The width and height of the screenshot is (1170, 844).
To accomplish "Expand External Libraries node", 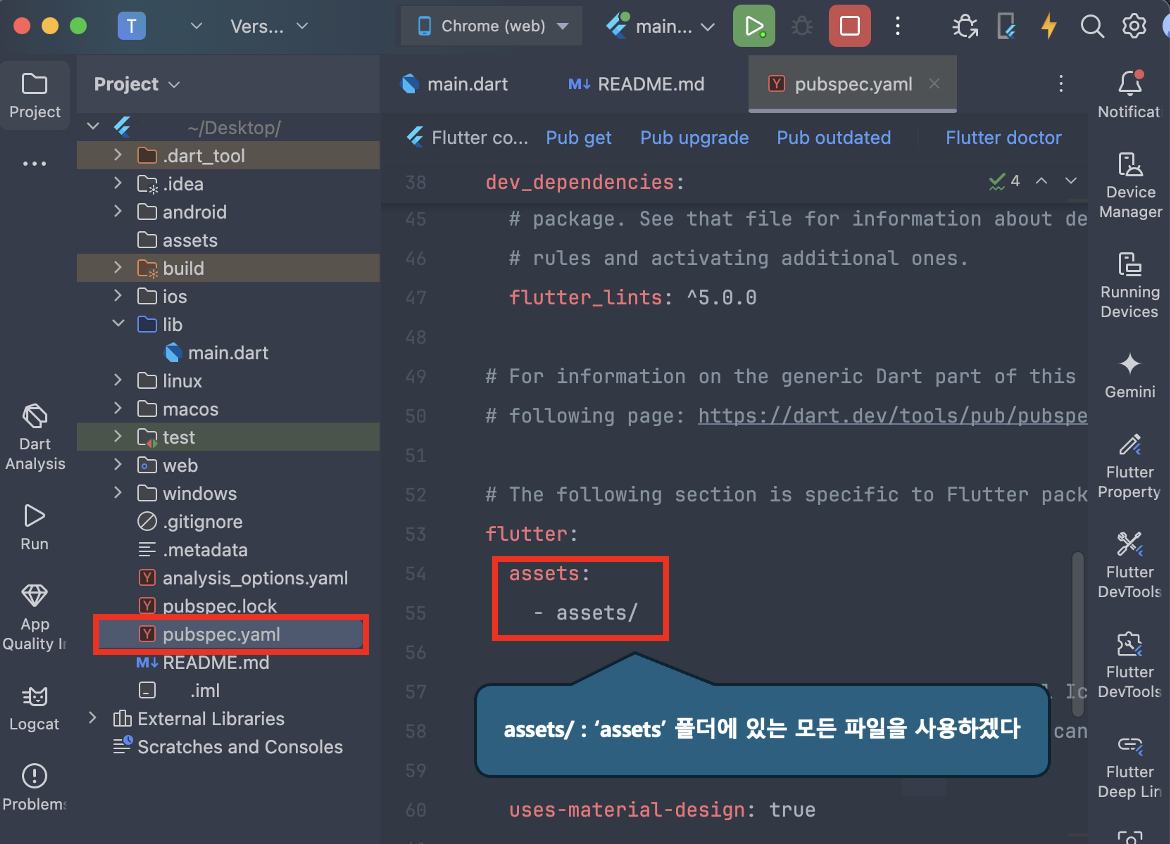I will (x=93, y=718).
